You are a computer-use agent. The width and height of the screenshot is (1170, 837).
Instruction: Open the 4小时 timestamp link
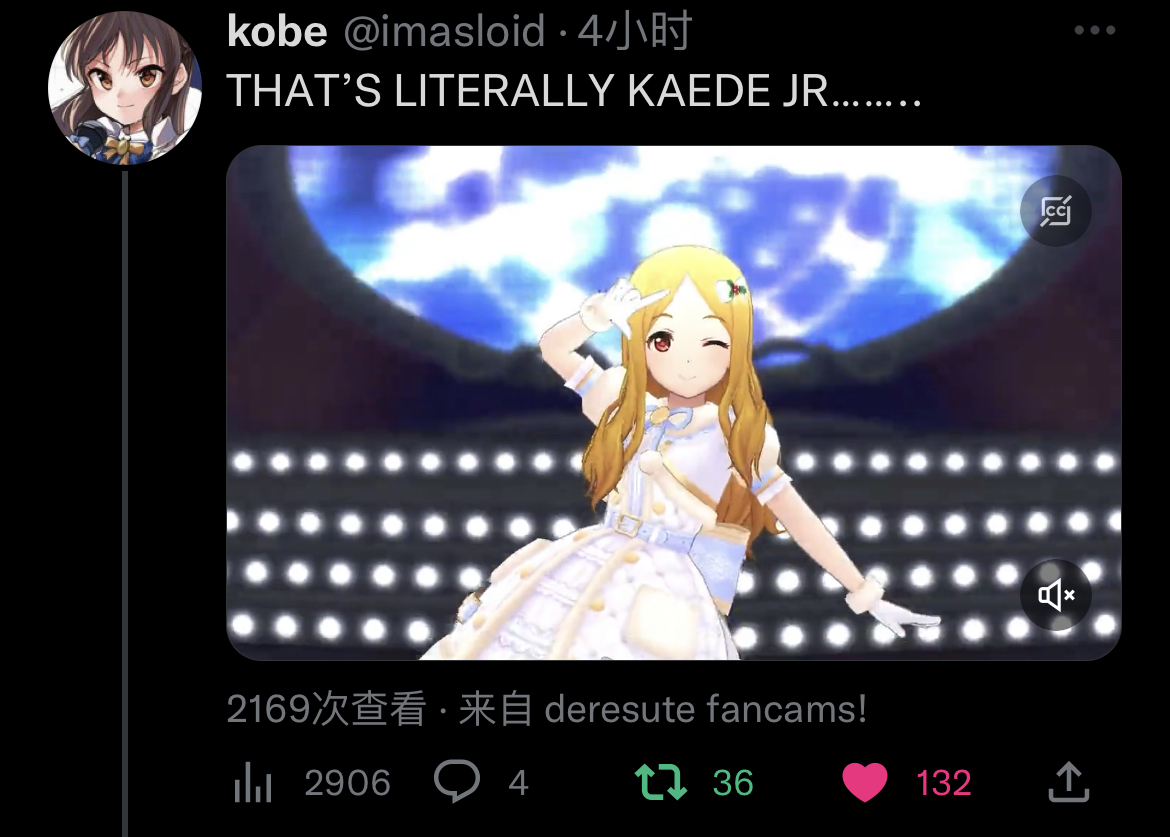[x=635, y=31]
